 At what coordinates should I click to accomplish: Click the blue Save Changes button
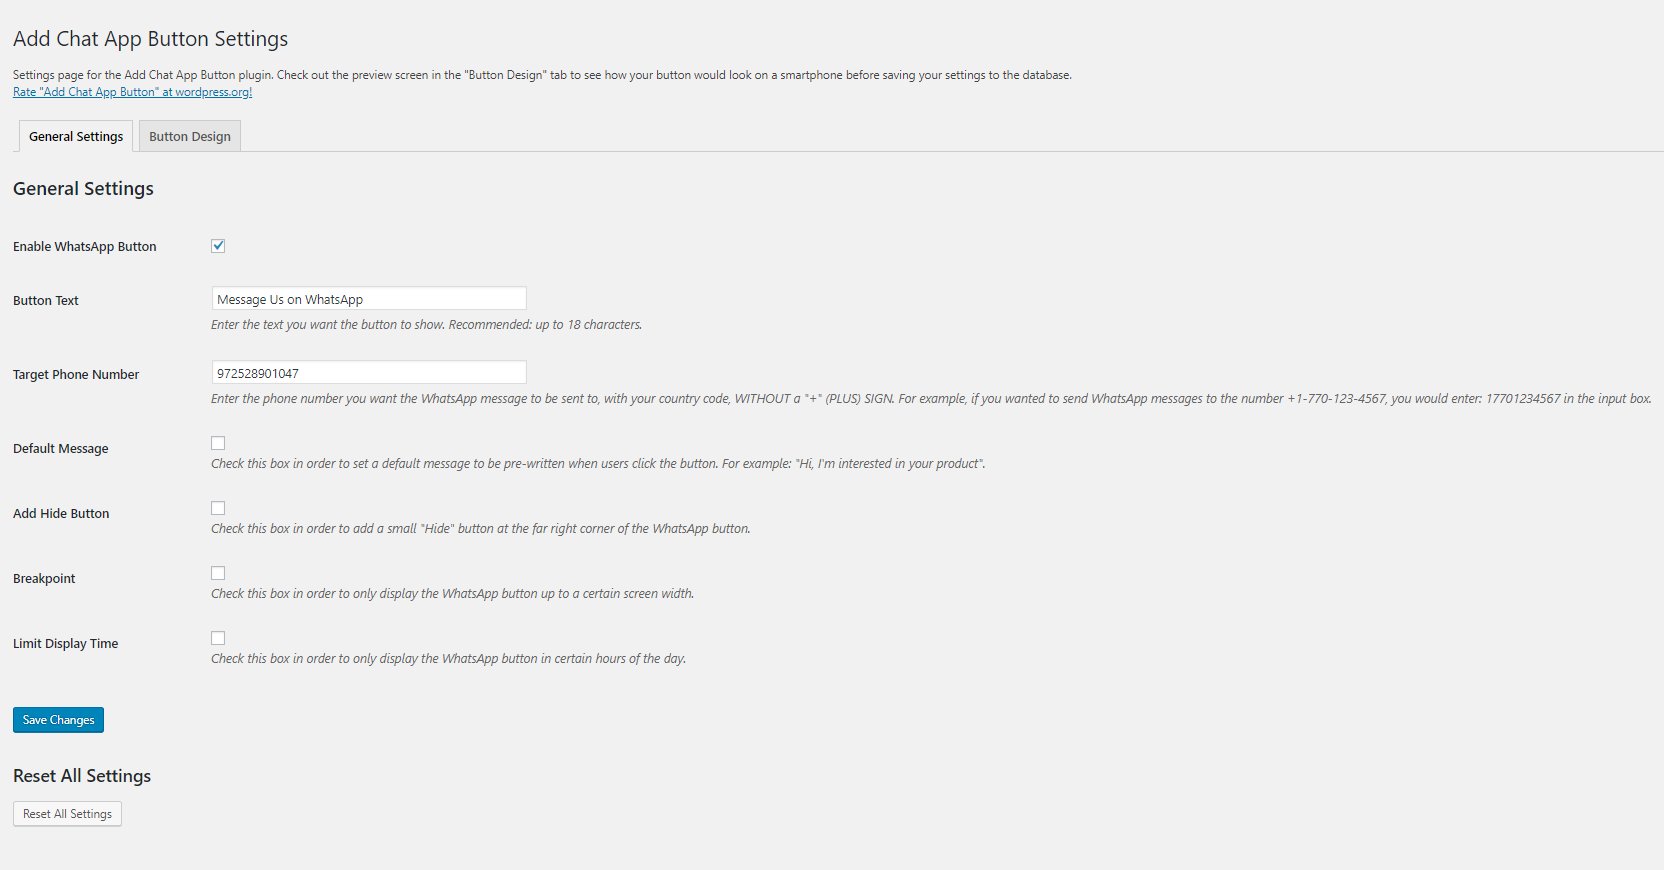[58, 720]
